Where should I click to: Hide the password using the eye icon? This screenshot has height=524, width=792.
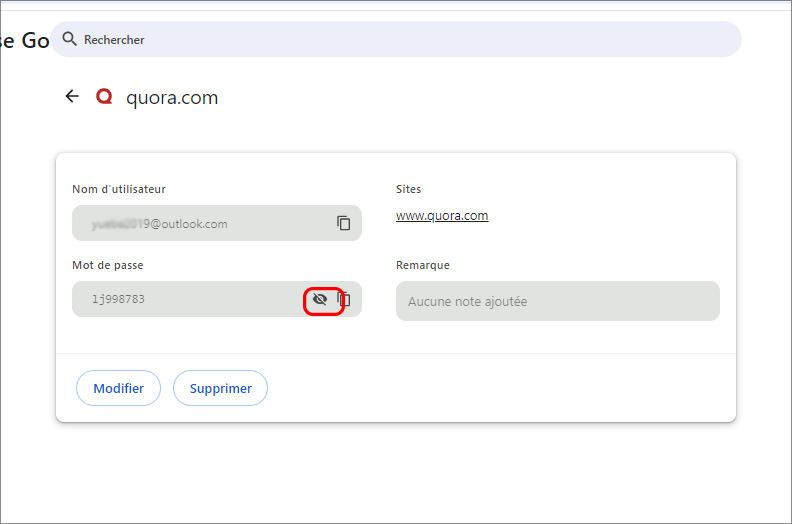point(320,299)
